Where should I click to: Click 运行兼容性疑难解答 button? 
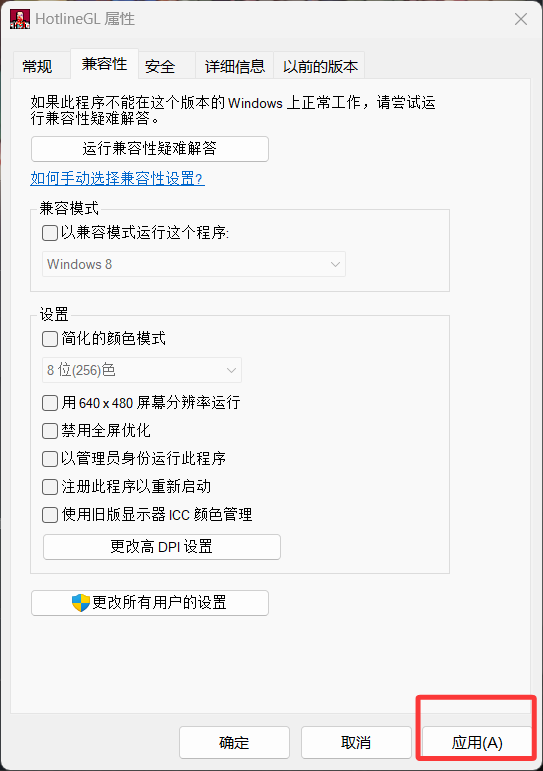[150, 148]
